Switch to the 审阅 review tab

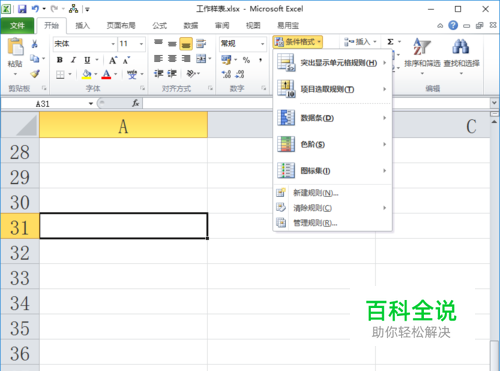click(x=222, y=26)
